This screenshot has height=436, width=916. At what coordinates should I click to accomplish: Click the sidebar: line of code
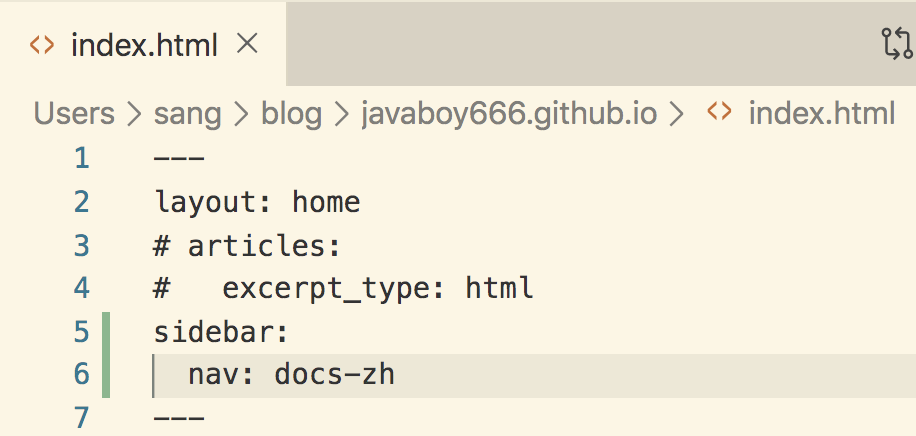click(x=221, y=333)
